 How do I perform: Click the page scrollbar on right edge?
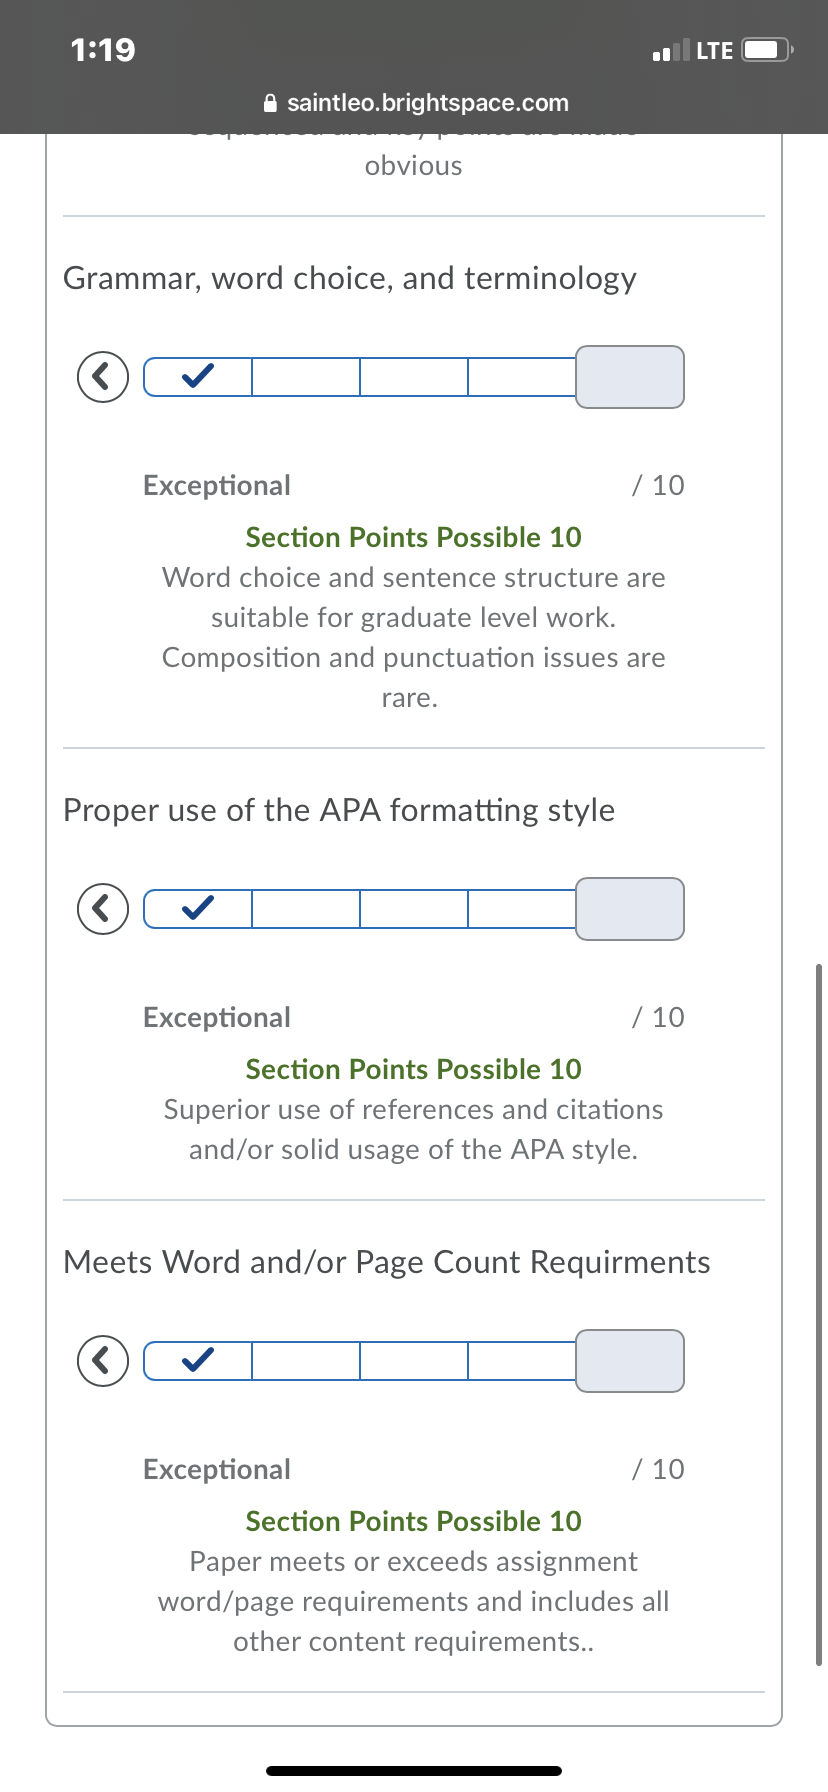click(819, 1315)
